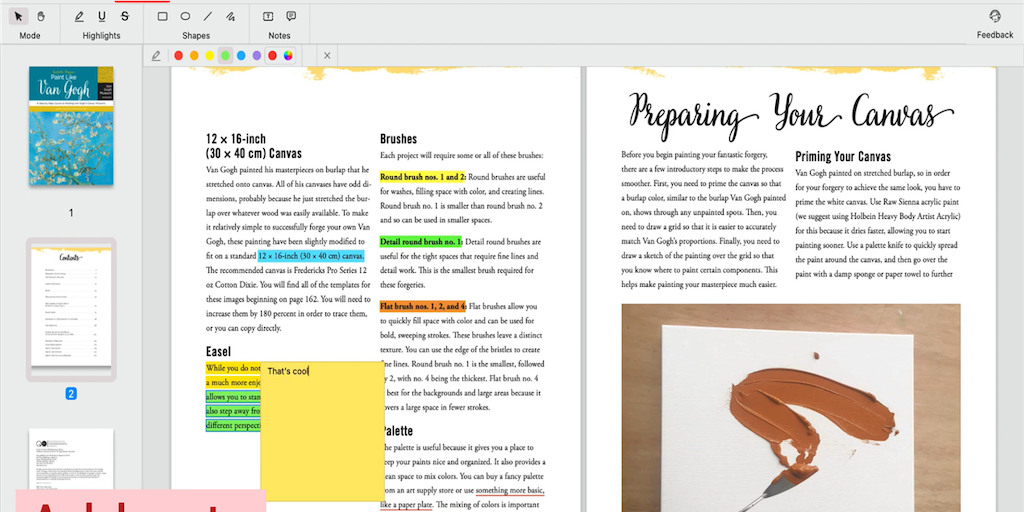Click the page number 2 badge
The width and height of the screenshot is (1024, 512).
71,394
